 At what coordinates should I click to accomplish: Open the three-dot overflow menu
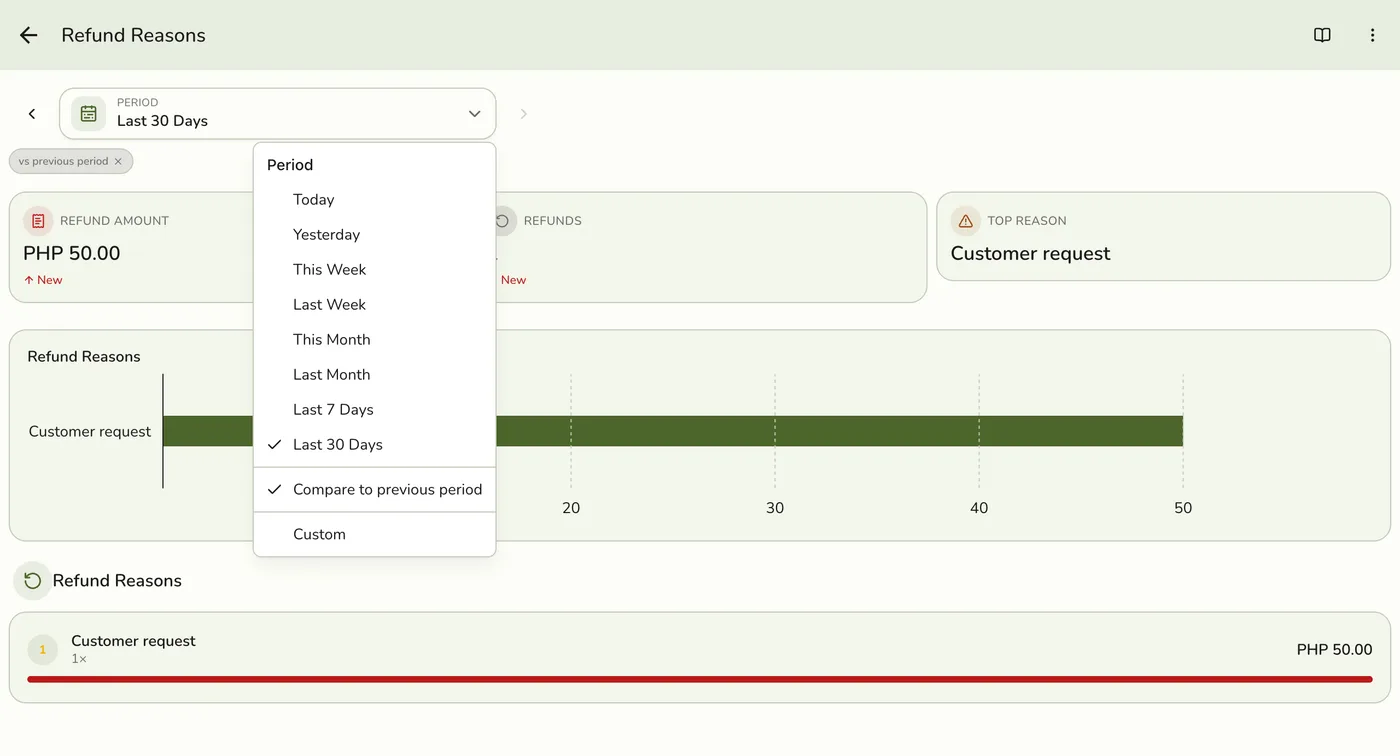point(1372,35)
